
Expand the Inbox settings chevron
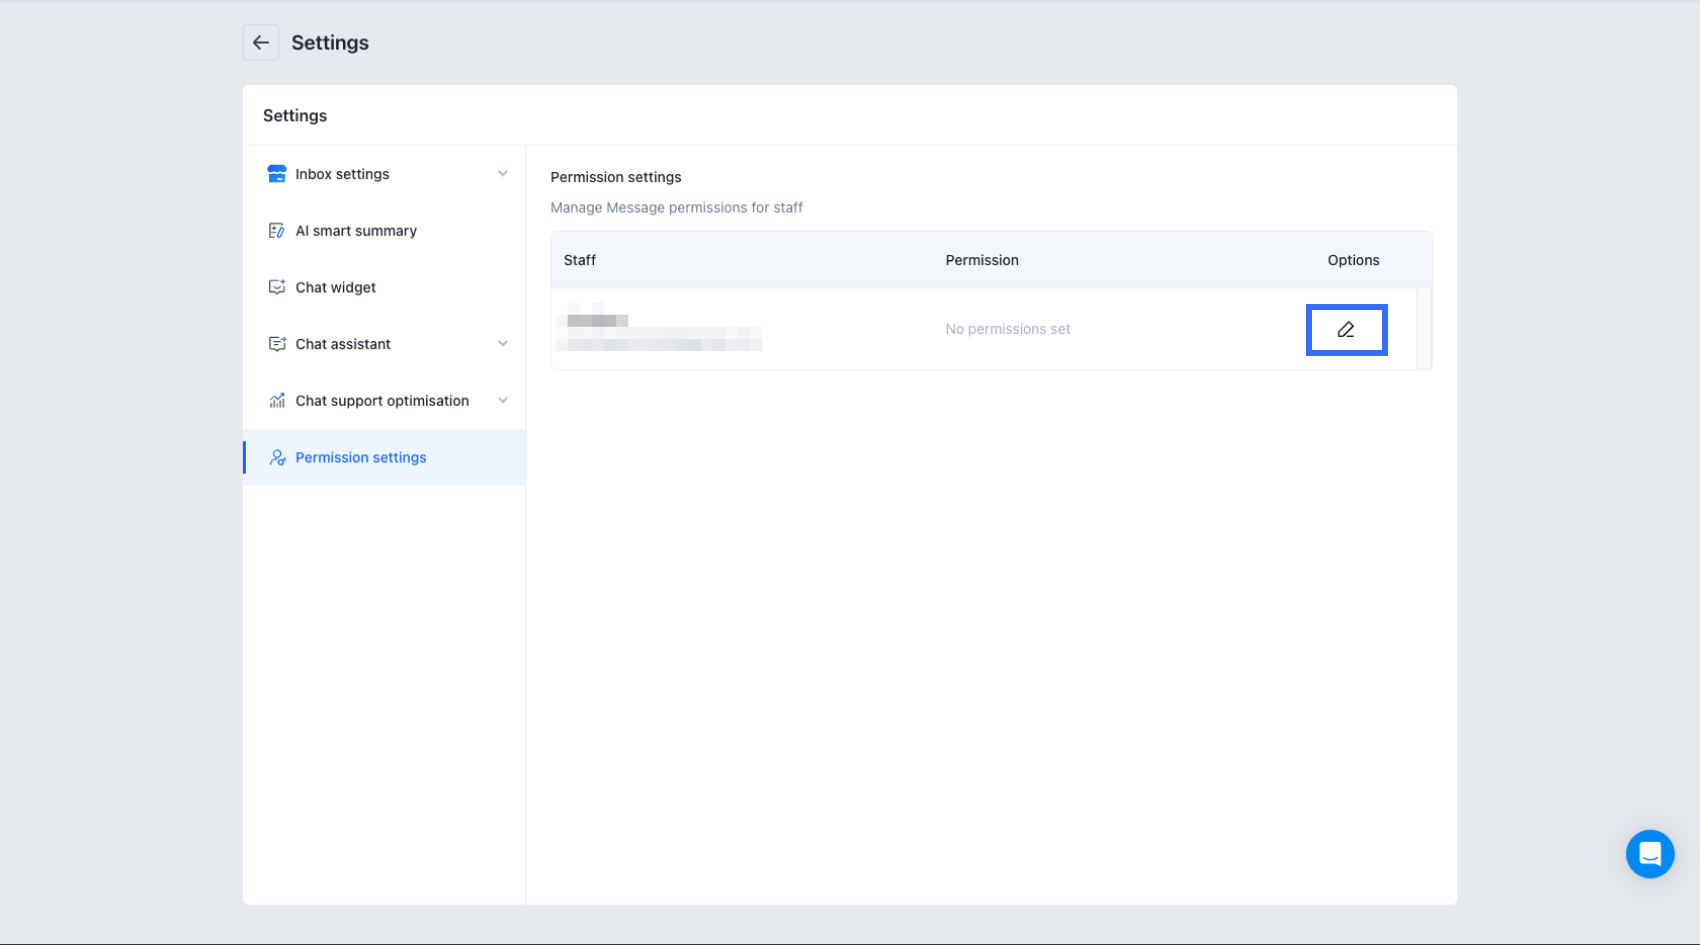coord(503,174)
